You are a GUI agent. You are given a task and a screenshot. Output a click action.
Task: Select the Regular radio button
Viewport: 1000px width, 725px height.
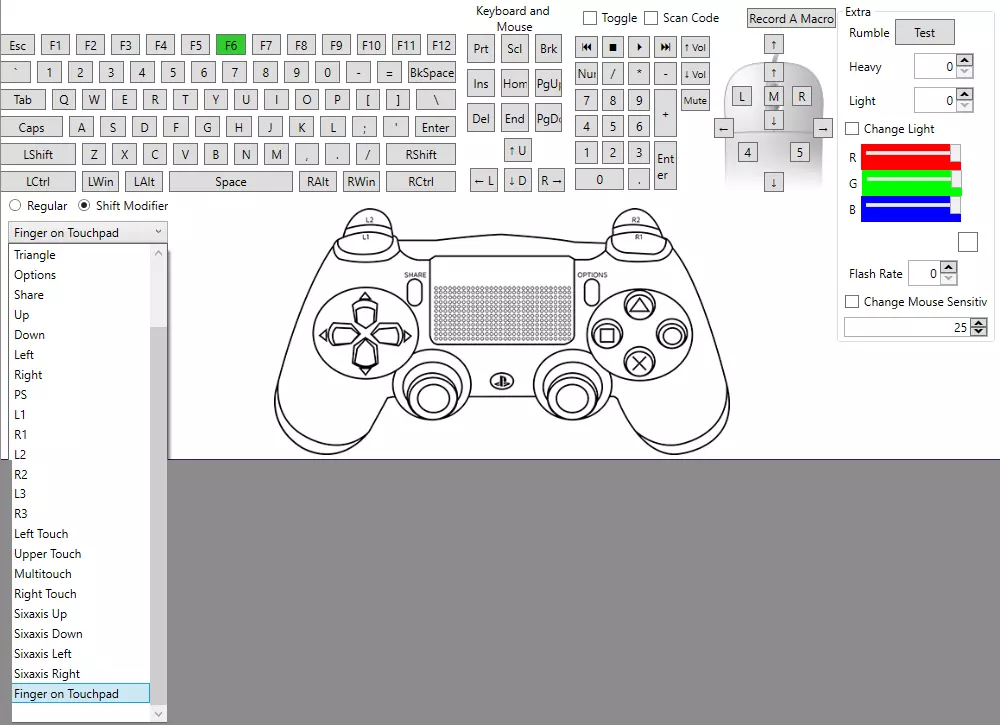click(x=15, y=205)
